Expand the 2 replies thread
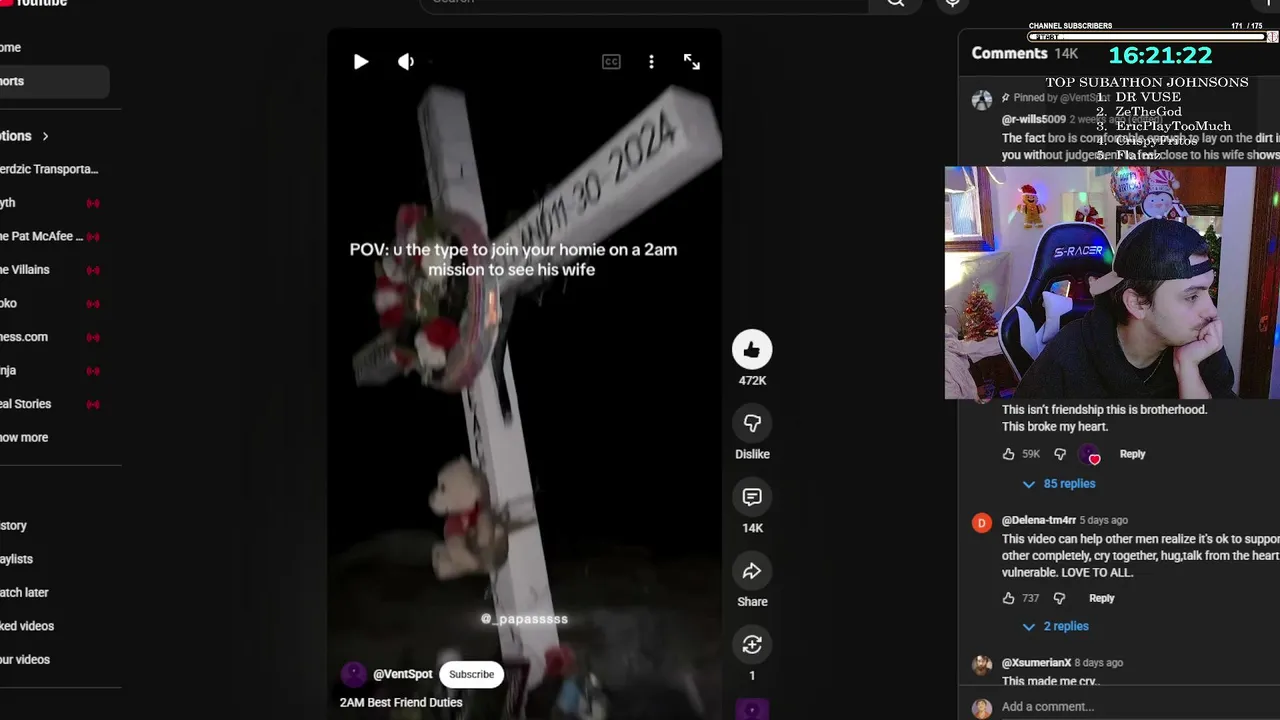 click(x=1055, y=627)
